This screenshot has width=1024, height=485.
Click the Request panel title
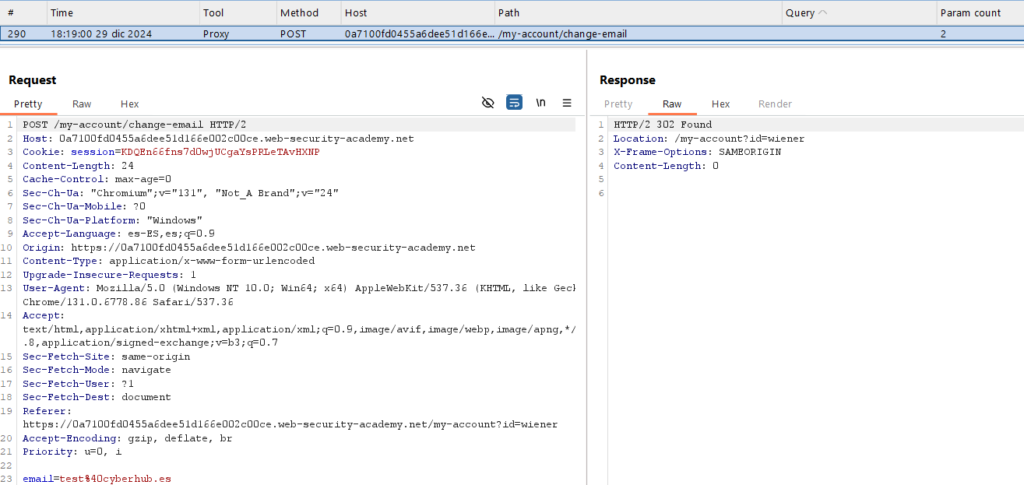(x=33, y=80)
